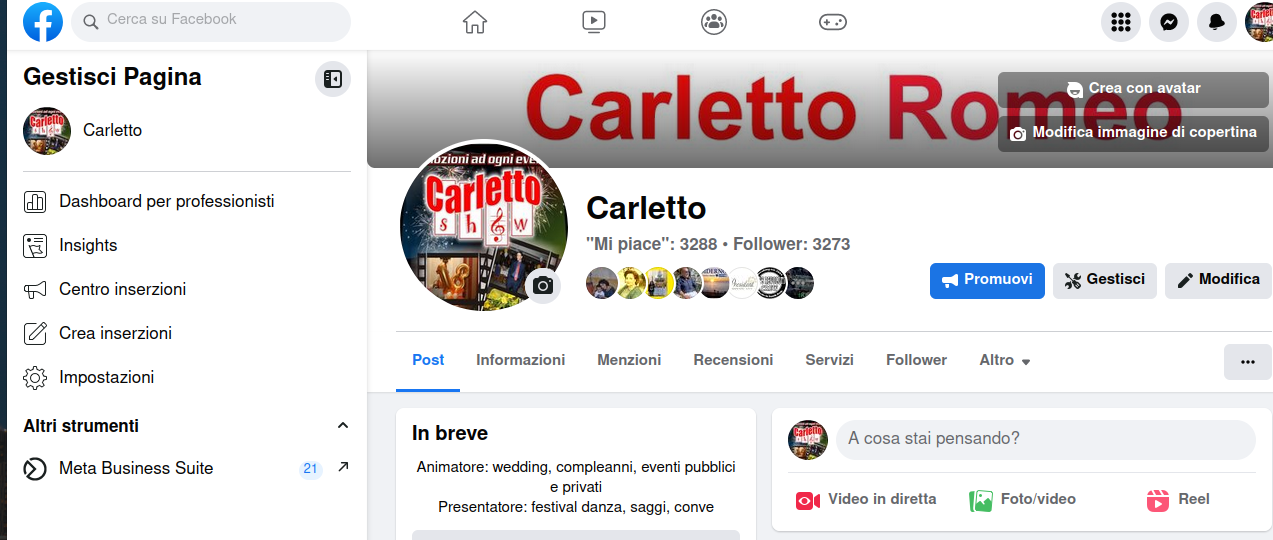Open the Recensioni tab
Screen dimensions: 1273x540
pos(733,360)
